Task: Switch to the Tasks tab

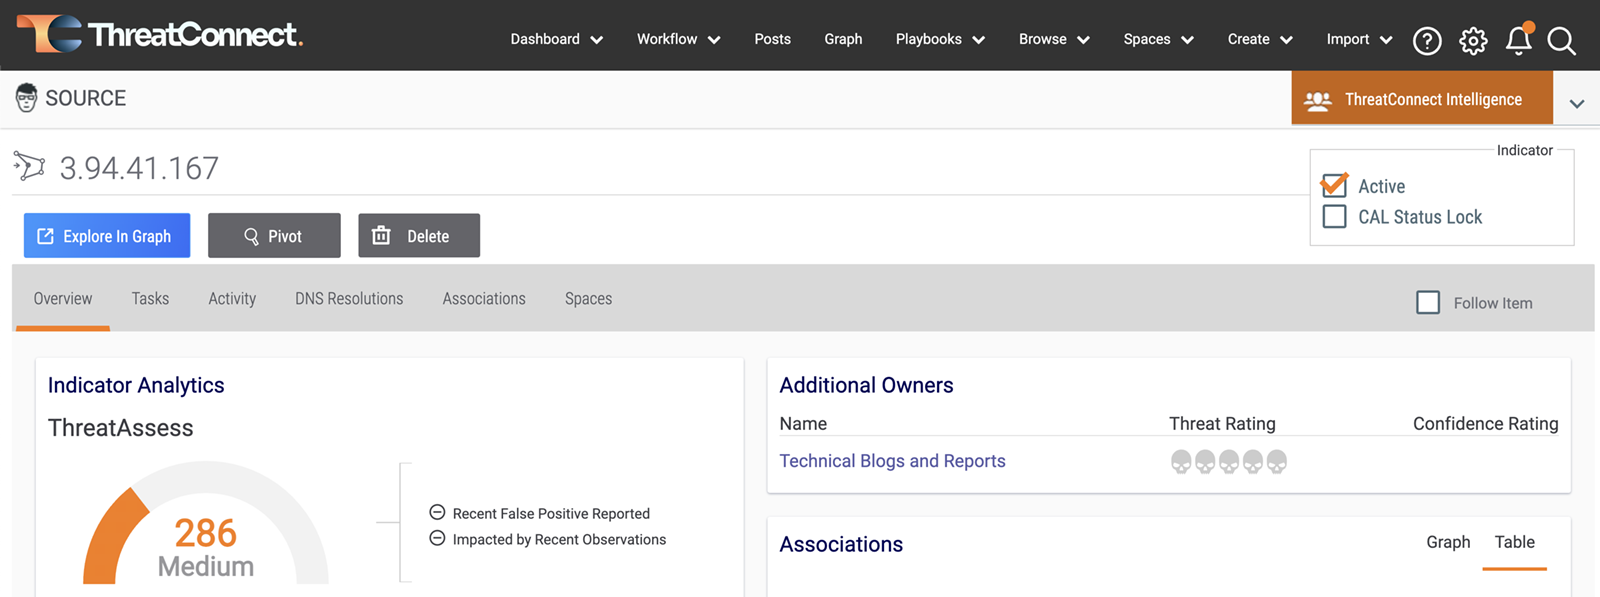Action: pos(150,298)
